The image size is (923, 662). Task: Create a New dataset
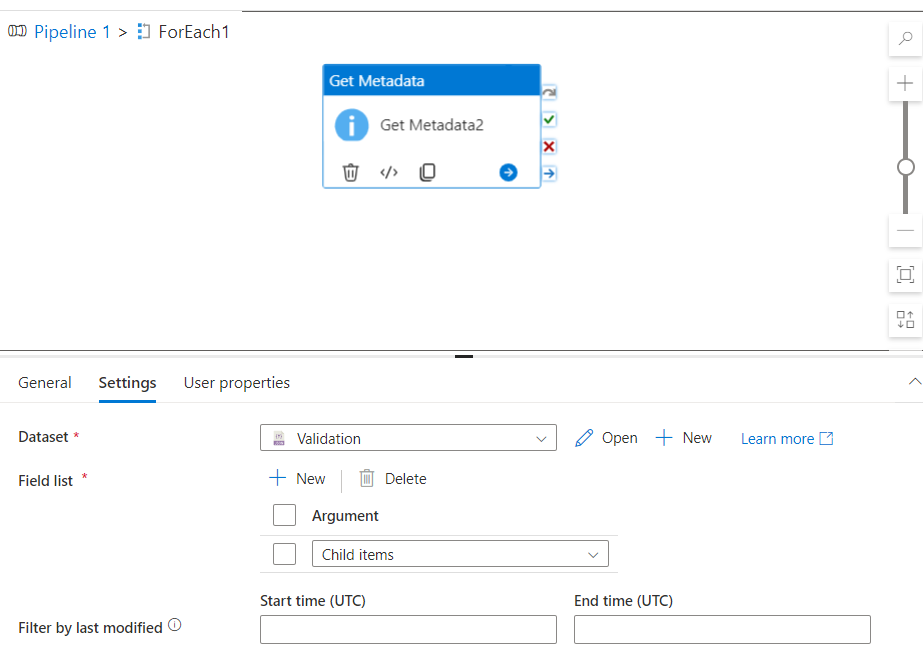click(683, 438)
